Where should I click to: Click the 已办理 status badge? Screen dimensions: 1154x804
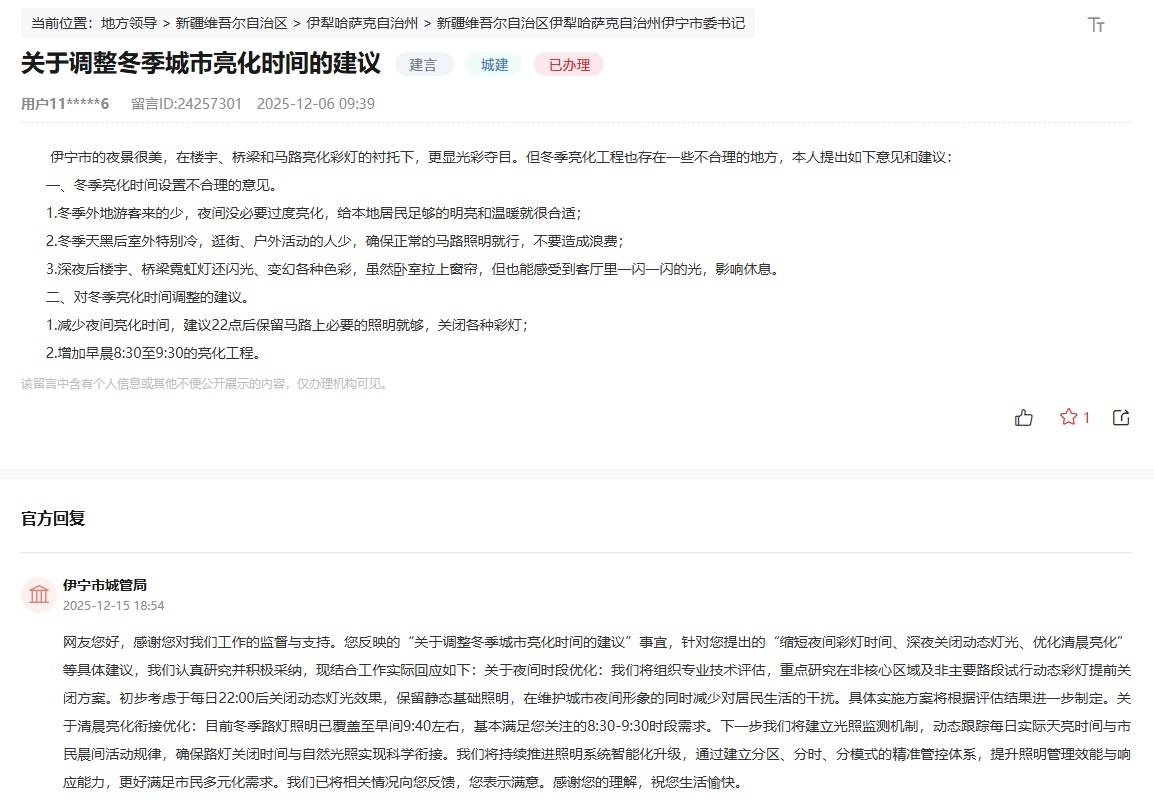[x=569, y=65]
